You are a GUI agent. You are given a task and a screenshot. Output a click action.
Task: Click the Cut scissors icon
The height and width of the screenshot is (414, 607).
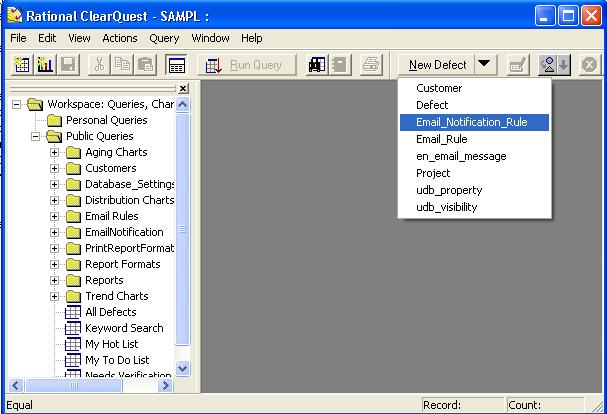99,65
